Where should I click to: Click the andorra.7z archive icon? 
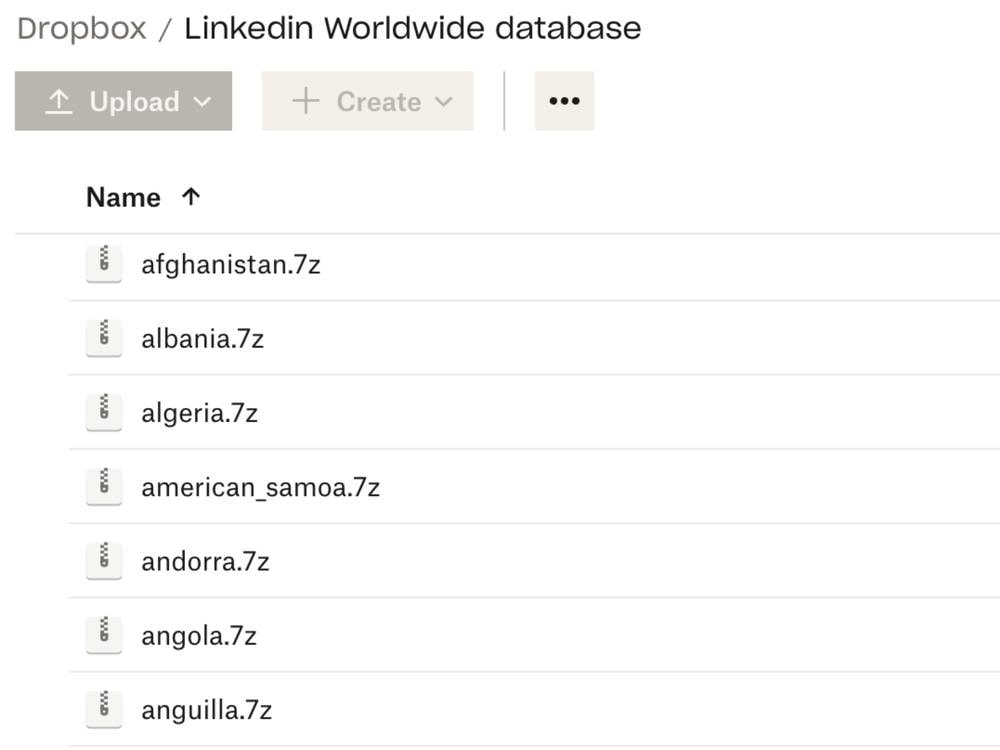point(104,561)
